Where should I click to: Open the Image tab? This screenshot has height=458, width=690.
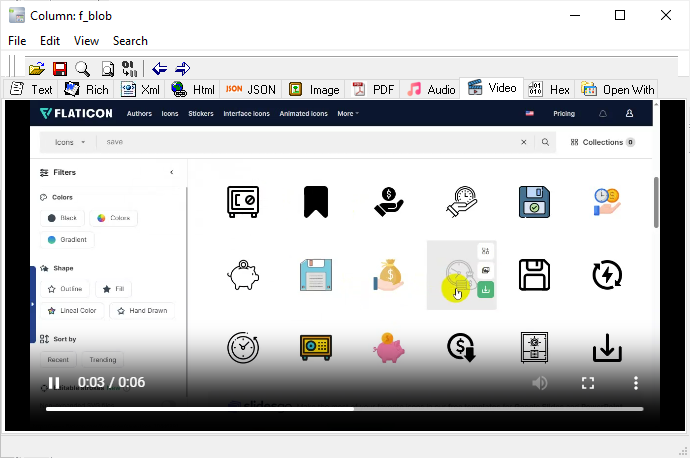314,89
